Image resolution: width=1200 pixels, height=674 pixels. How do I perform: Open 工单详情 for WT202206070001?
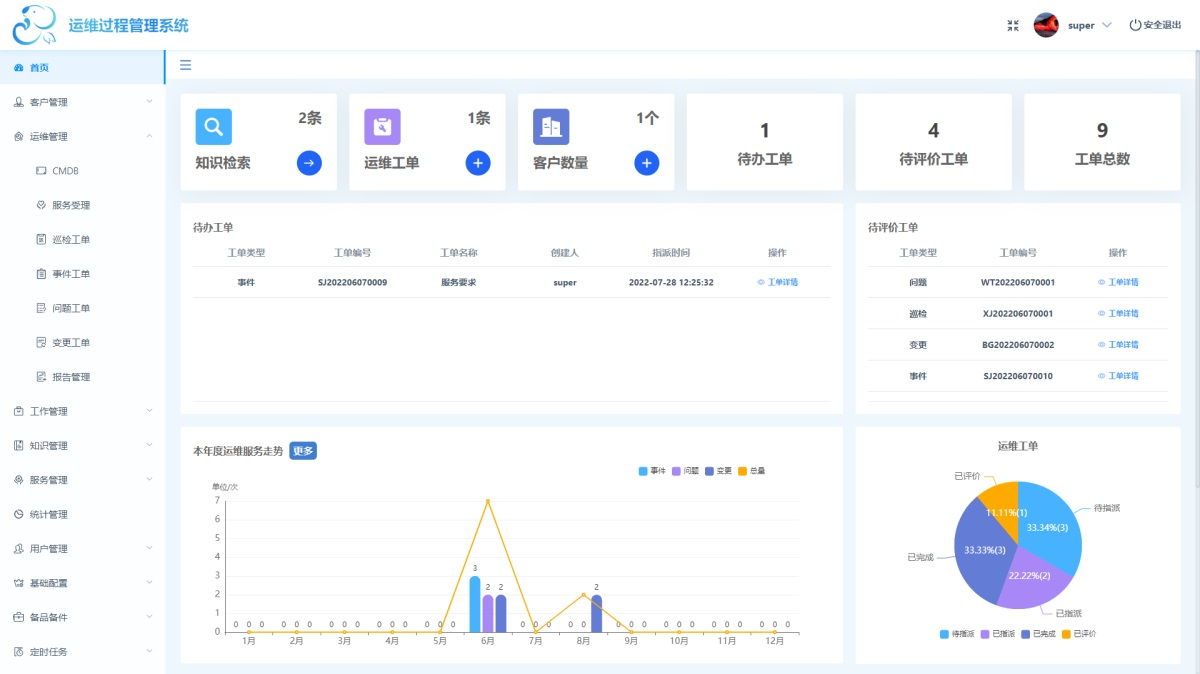[x=1118, y=282]
